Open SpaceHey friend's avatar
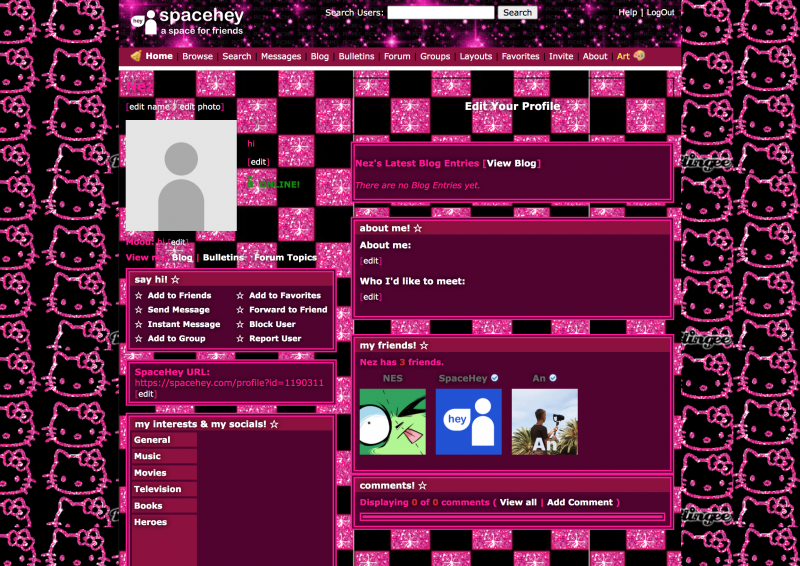Screen dimensions: 800x566 (x=468, y=422)
